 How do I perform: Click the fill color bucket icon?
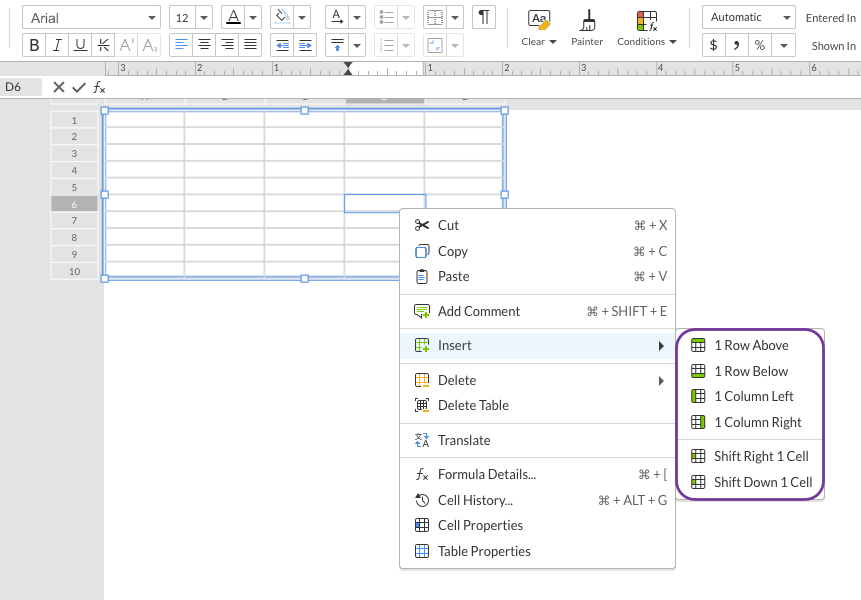282,18
